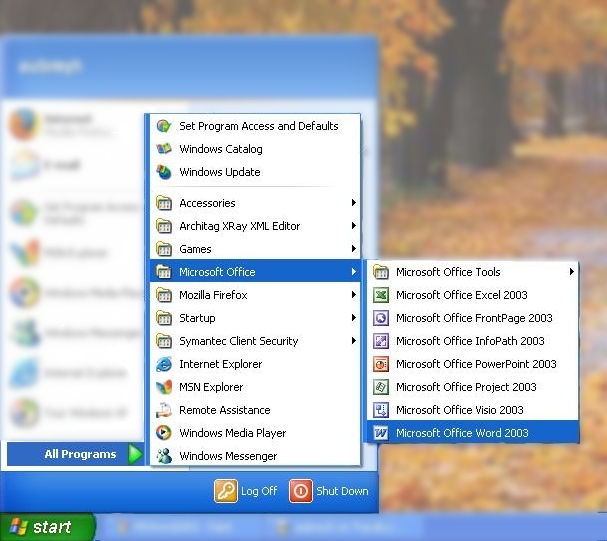This screenshot has height=541, width=607.
Task: Click the Windows Media Player icon
Action: tap(164, 433)
